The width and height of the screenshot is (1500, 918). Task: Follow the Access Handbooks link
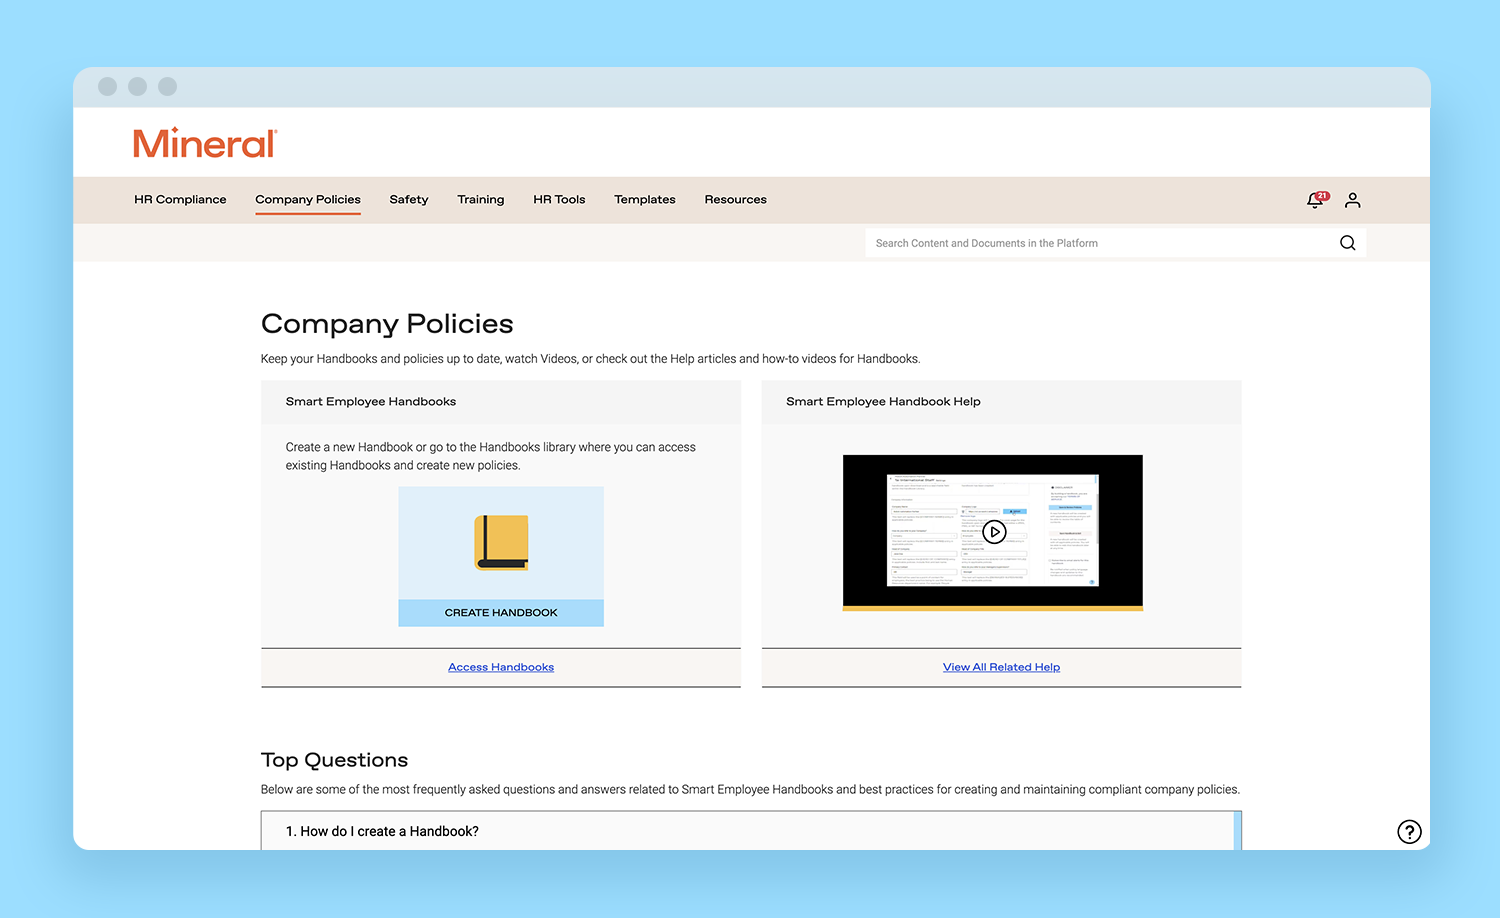[501, 667]
